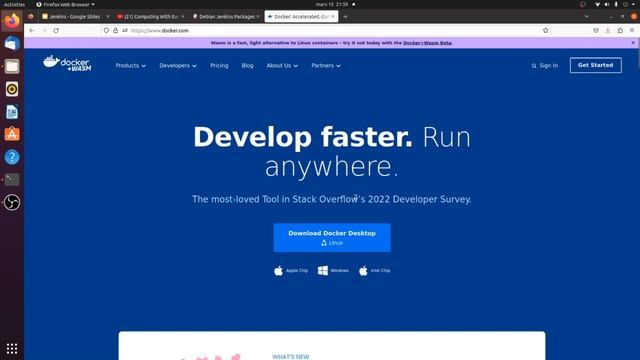Show applications grid
This screenshot has width=640, height=360.
coord(12,348)
